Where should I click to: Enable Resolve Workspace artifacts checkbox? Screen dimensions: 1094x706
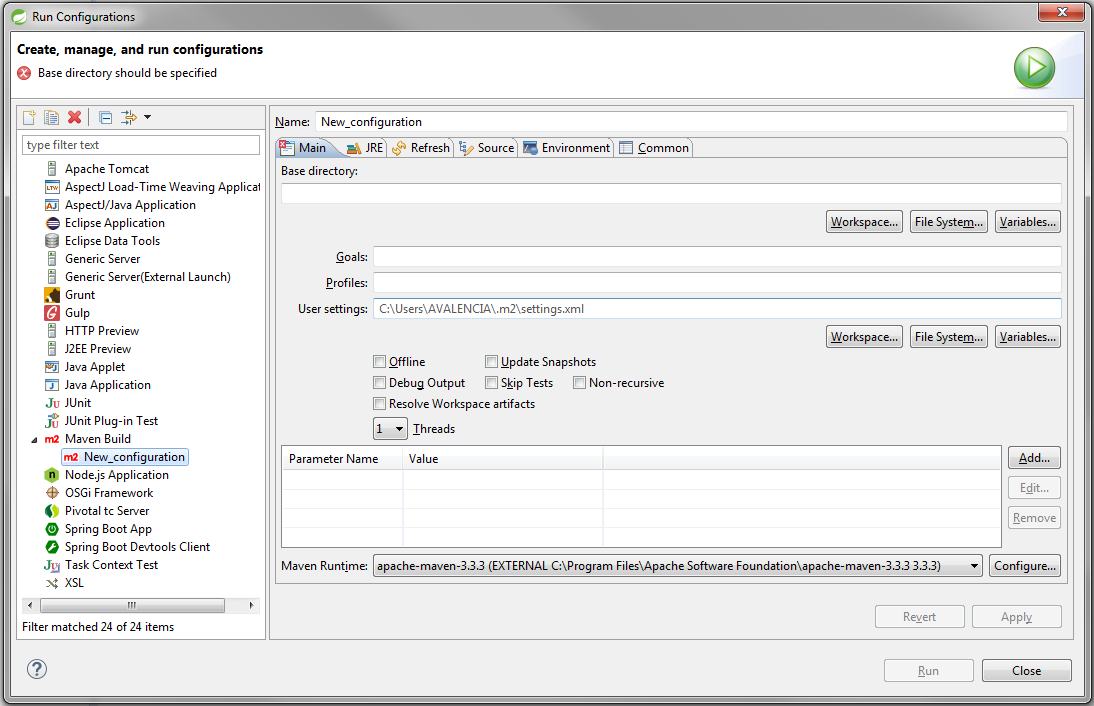pos(380,403)
